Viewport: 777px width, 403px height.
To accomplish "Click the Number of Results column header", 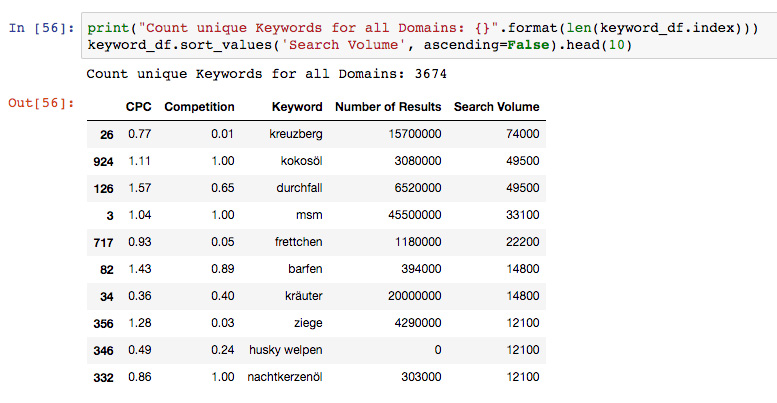I will tap(388, 107).
